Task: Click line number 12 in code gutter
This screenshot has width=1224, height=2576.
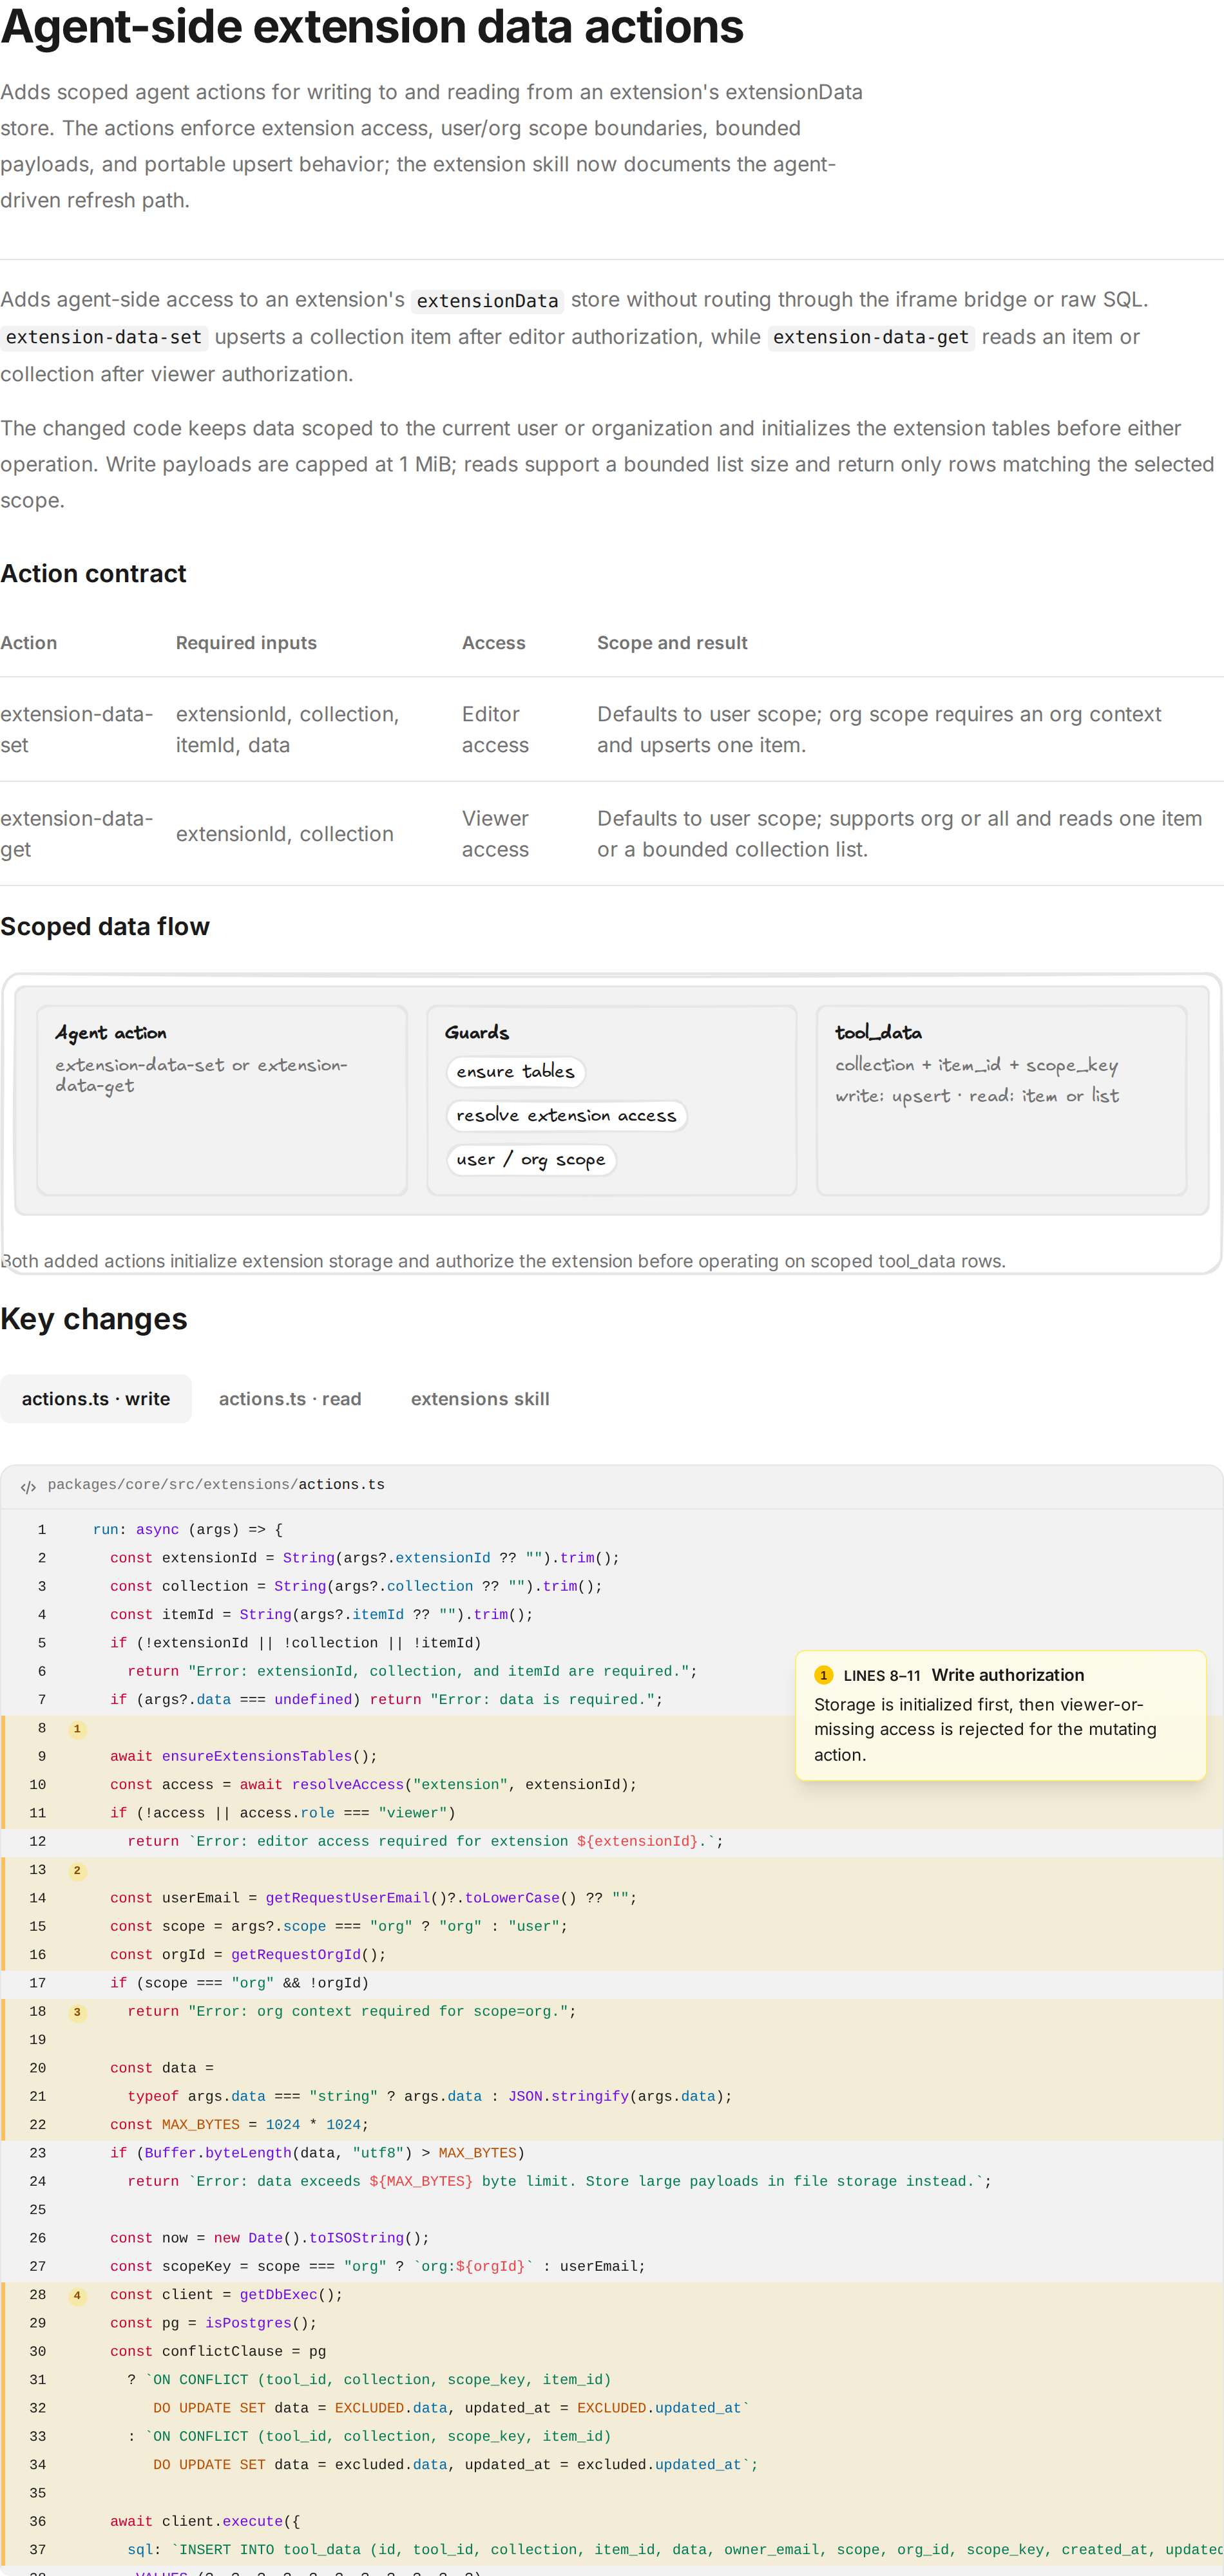Action: (38, 1842)
